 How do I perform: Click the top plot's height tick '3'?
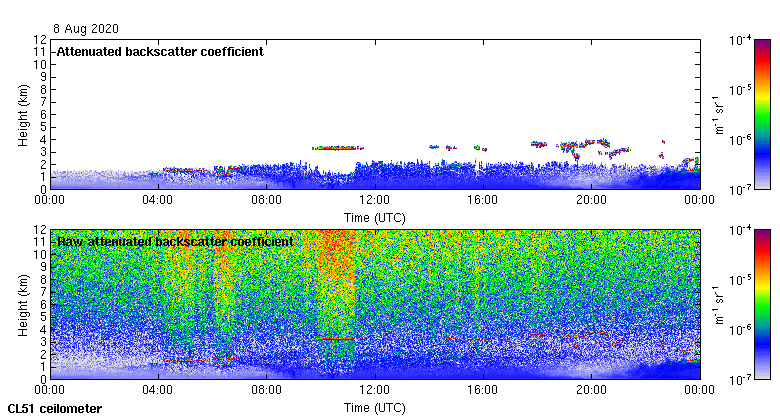(x=44, y=152)
